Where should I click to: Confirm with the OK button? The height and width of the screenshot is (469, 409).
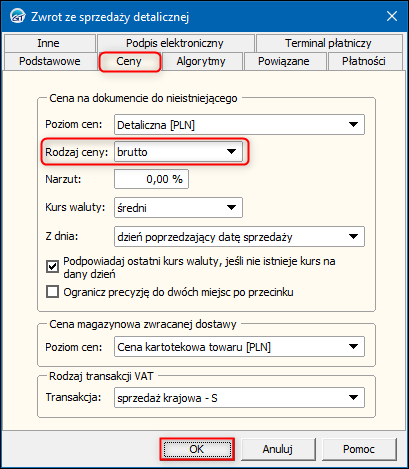197,449
